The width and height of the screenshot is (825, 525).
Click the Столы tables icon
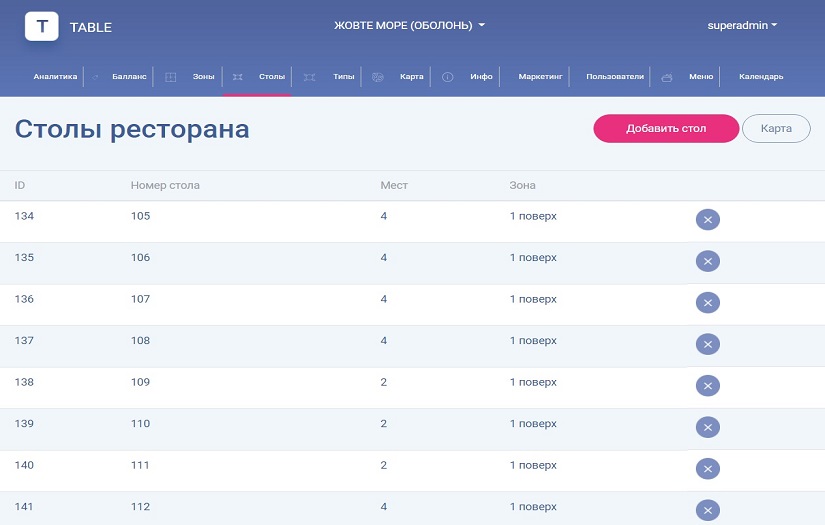[238, 77]
